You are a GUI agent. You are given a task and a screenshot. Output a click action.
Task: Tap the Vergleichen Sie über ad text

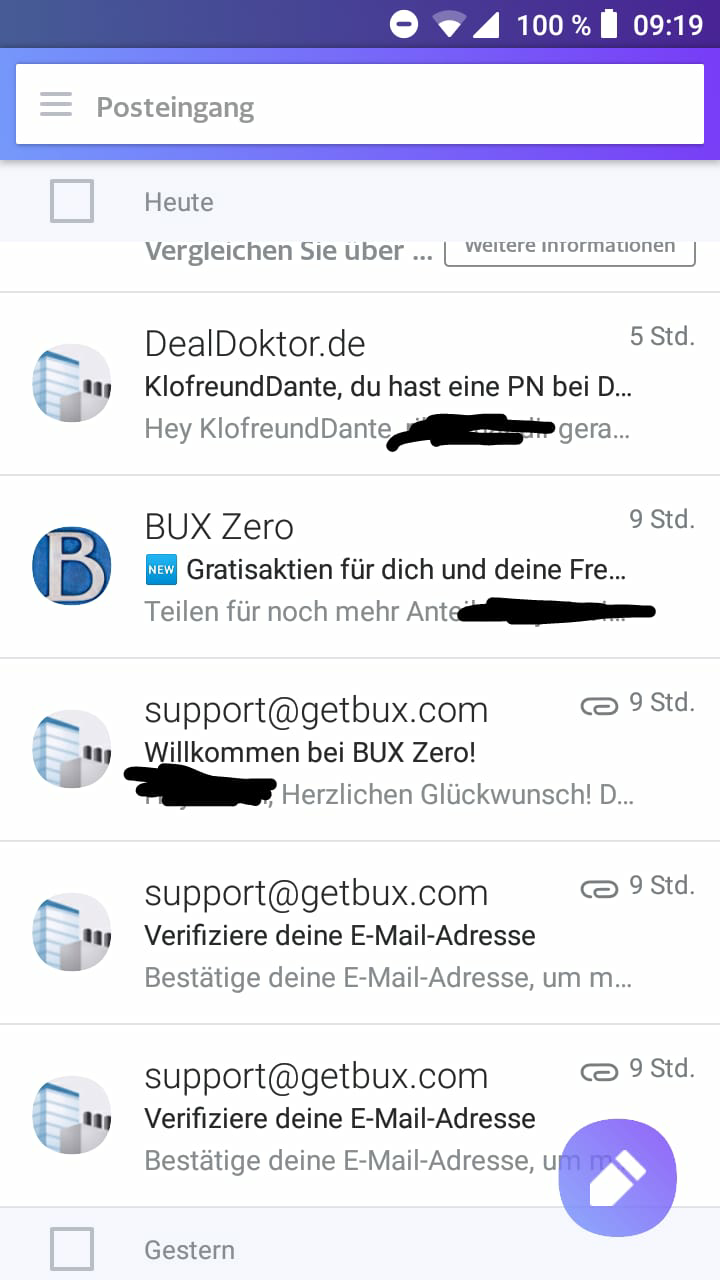288,251
